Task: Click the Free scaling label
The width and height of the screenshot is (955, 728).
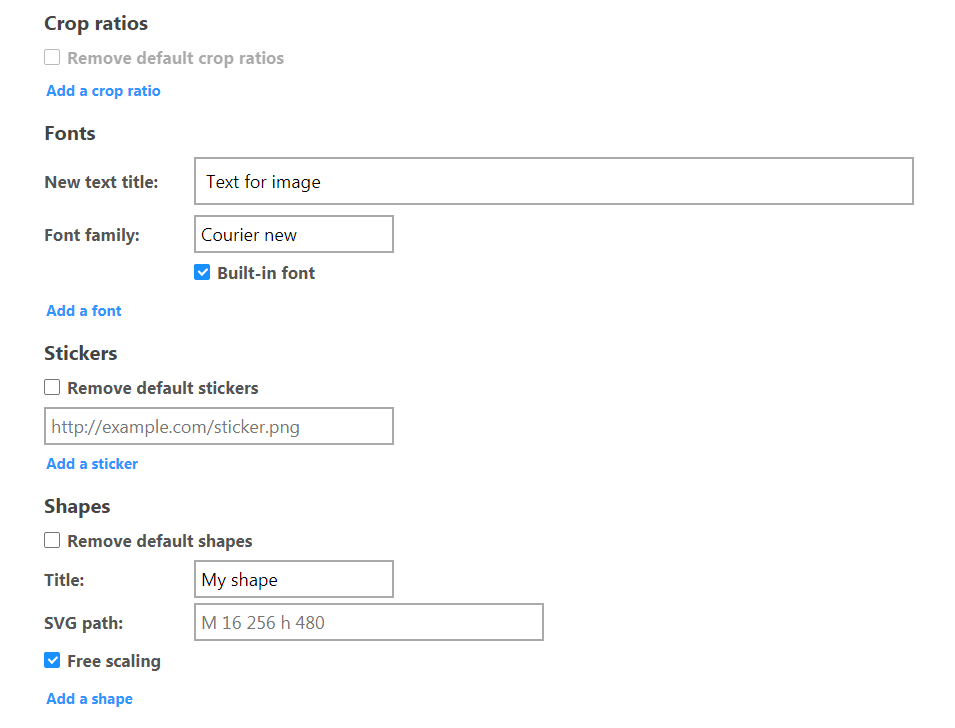Action: 114,661
